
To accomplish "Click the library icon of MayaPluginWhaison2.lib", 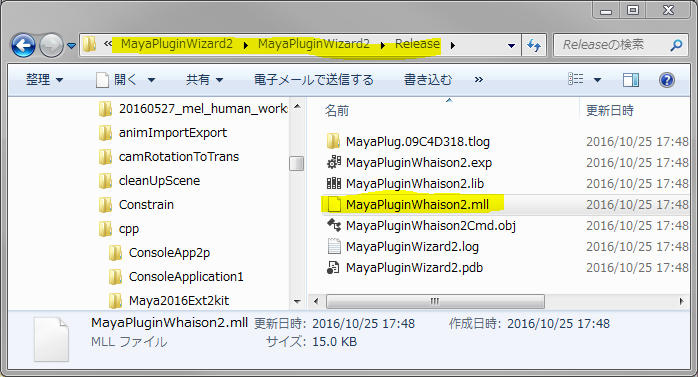I will (x=334, y=183).
